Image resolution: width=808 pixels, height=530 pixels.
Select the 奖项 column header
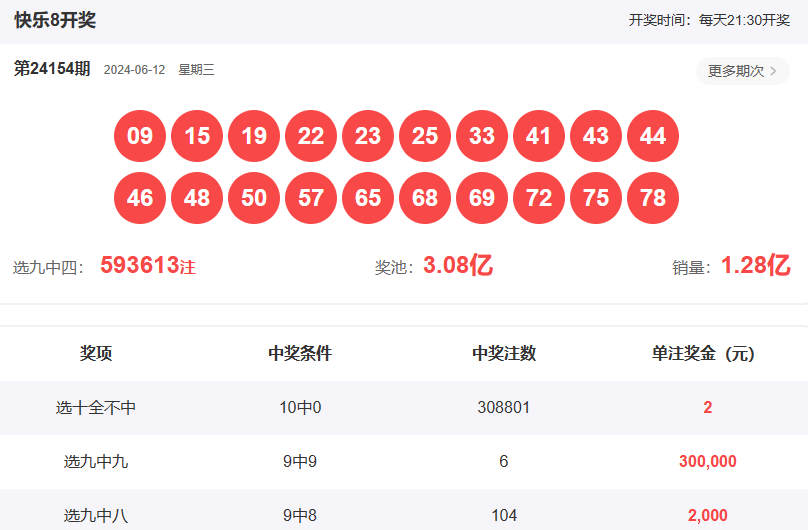[x=96, y=353]
